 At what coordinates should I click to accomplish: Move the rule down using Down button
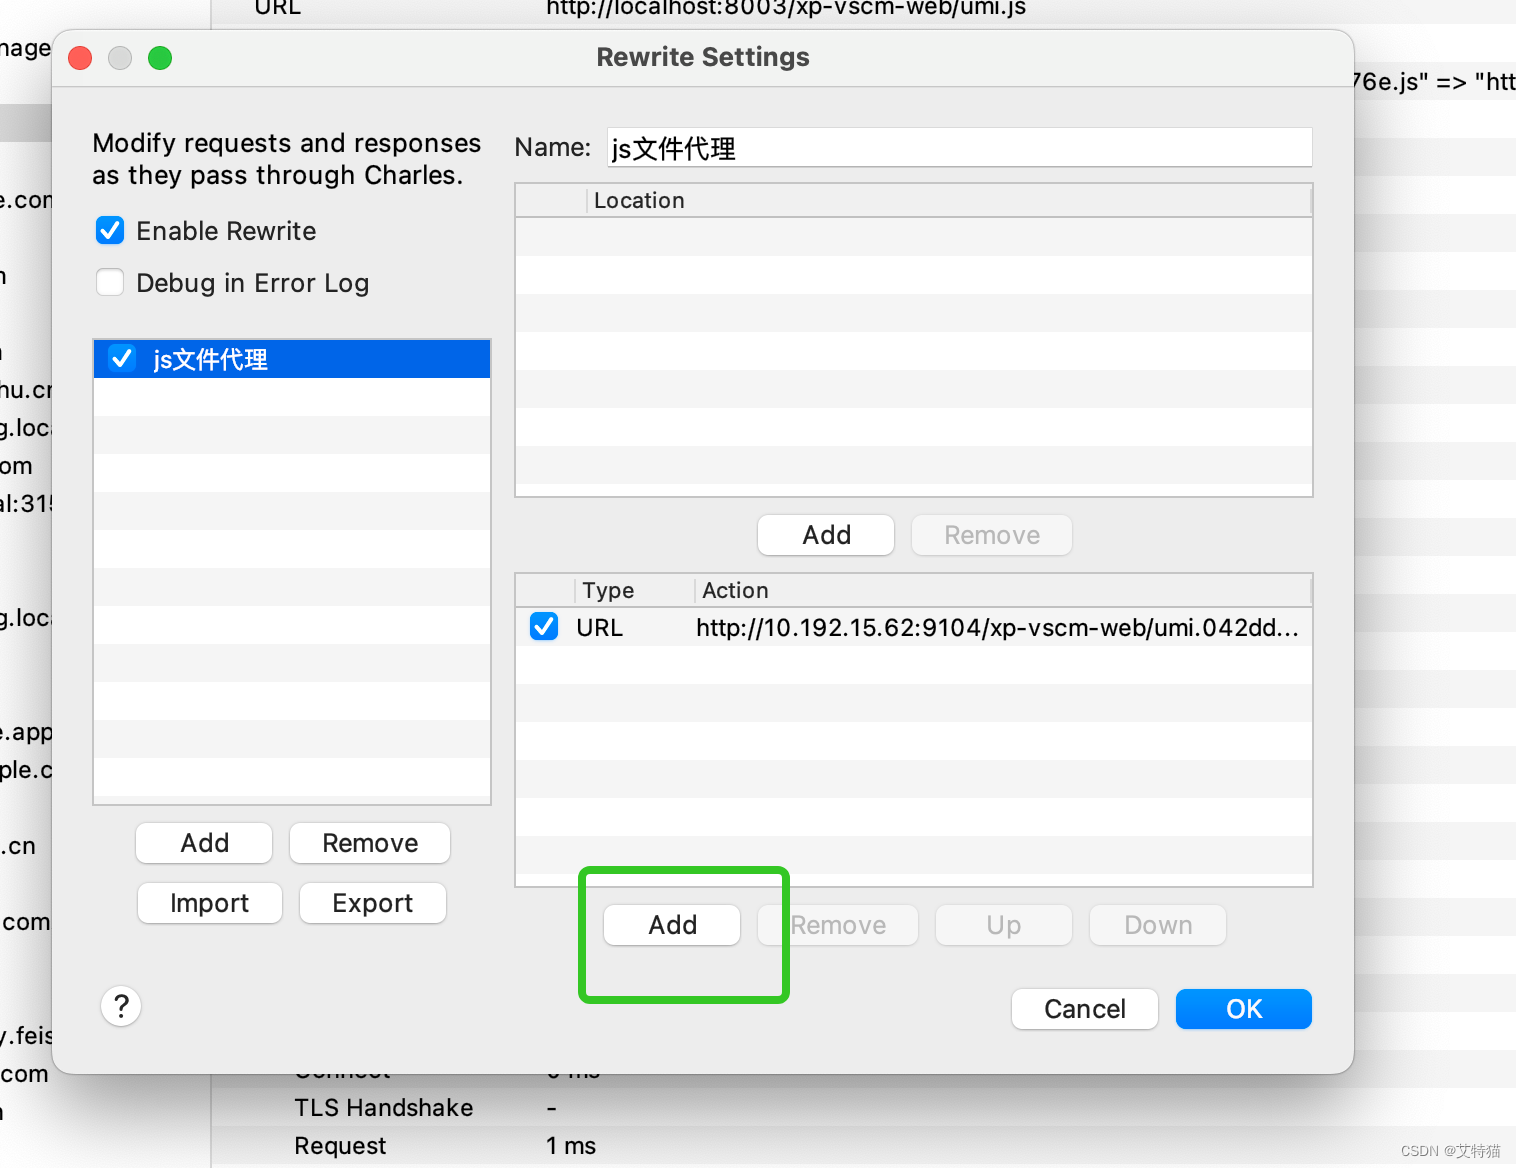click(1157, 925)
